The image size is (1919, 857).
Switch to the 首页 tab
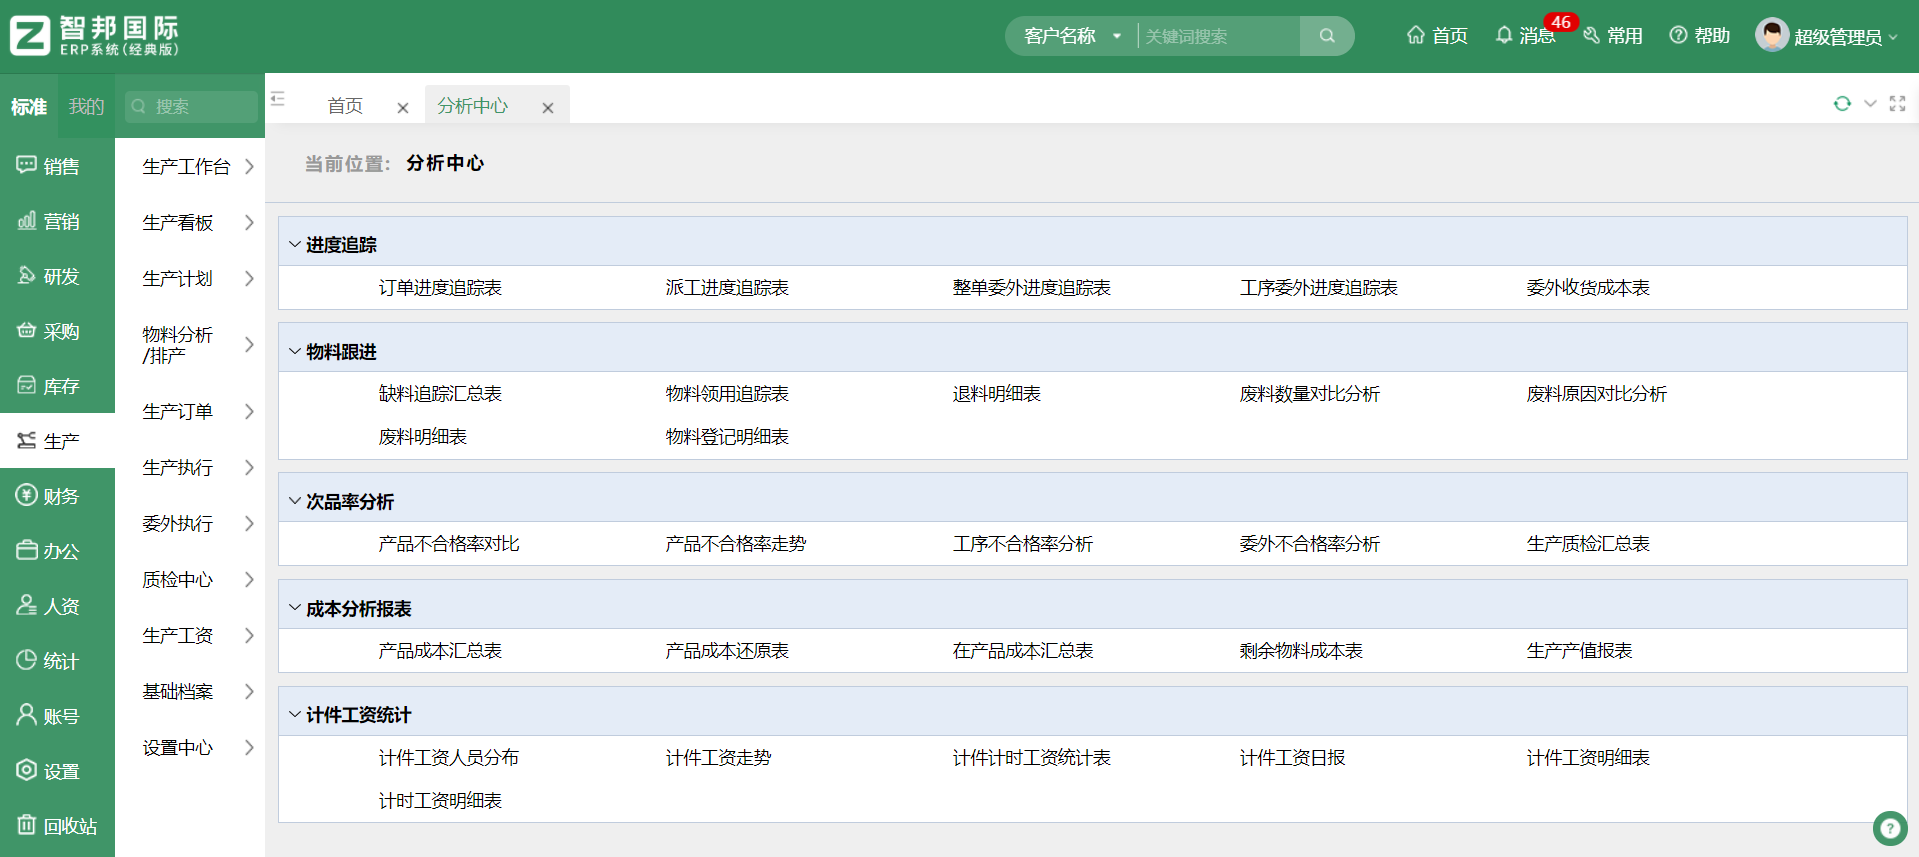point(345,106)
